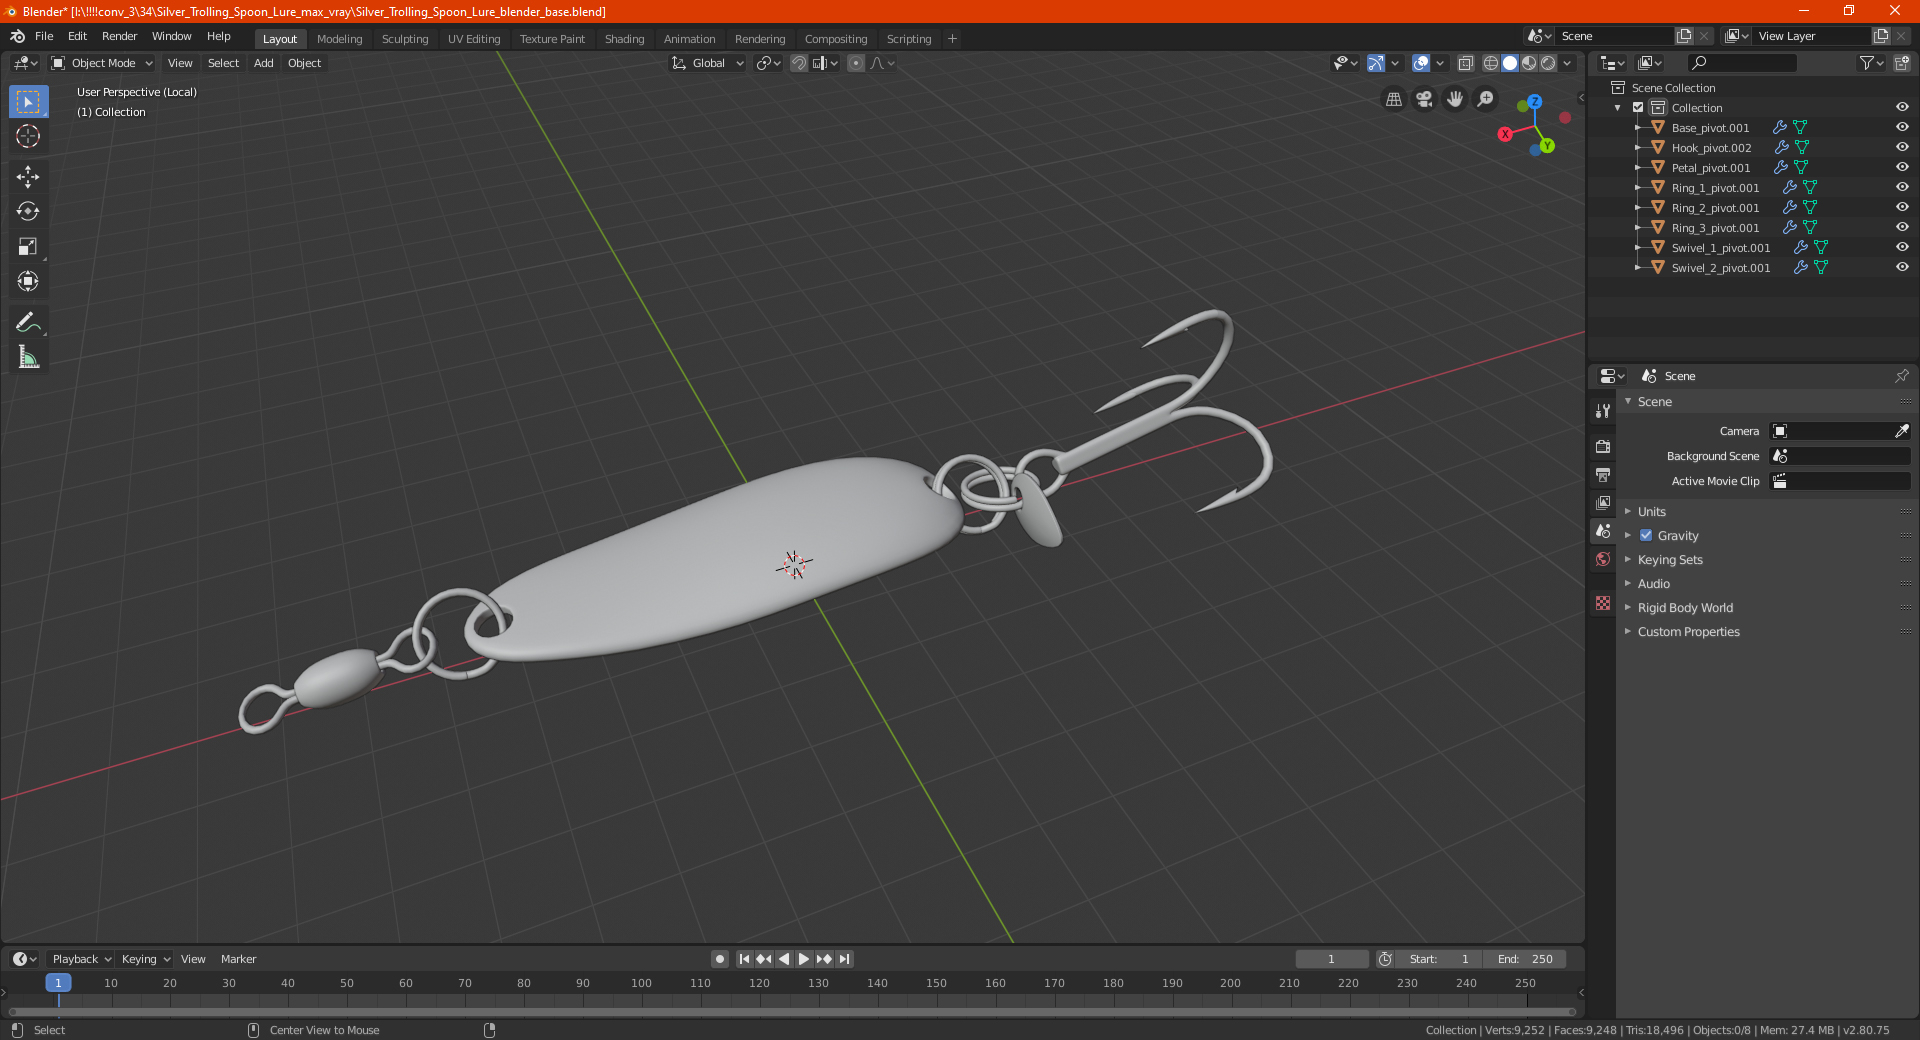Open Output properties tab
1920x1040 pixels.
pyautogui.click(x=1603, y=474)
